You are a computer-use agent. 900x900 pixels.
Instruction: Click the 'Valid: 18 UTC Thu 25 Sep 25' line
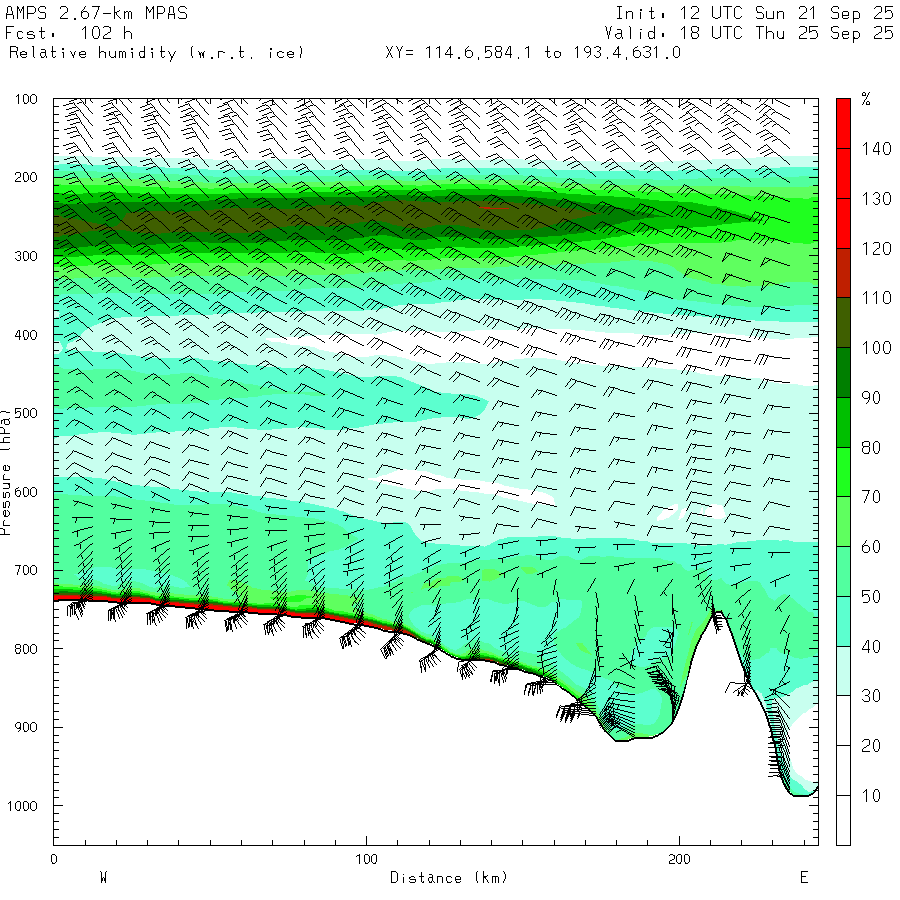click(x=748, y=33)
